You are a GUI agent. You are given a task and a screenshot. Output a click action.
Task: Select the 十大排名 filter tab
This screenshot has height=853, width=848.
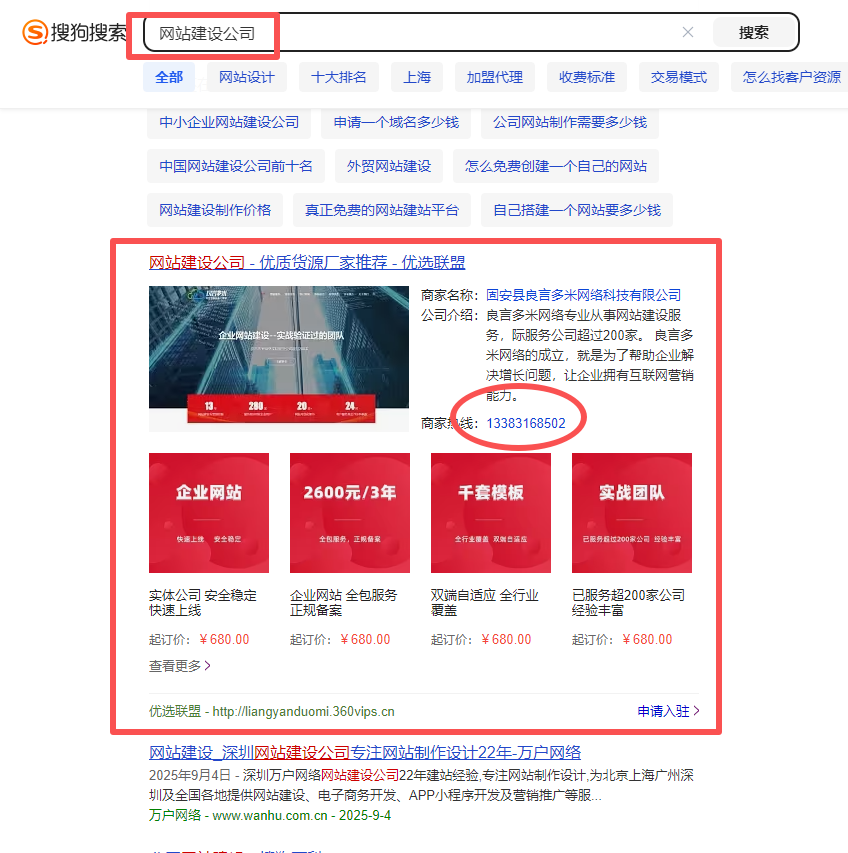coord(338,77)
